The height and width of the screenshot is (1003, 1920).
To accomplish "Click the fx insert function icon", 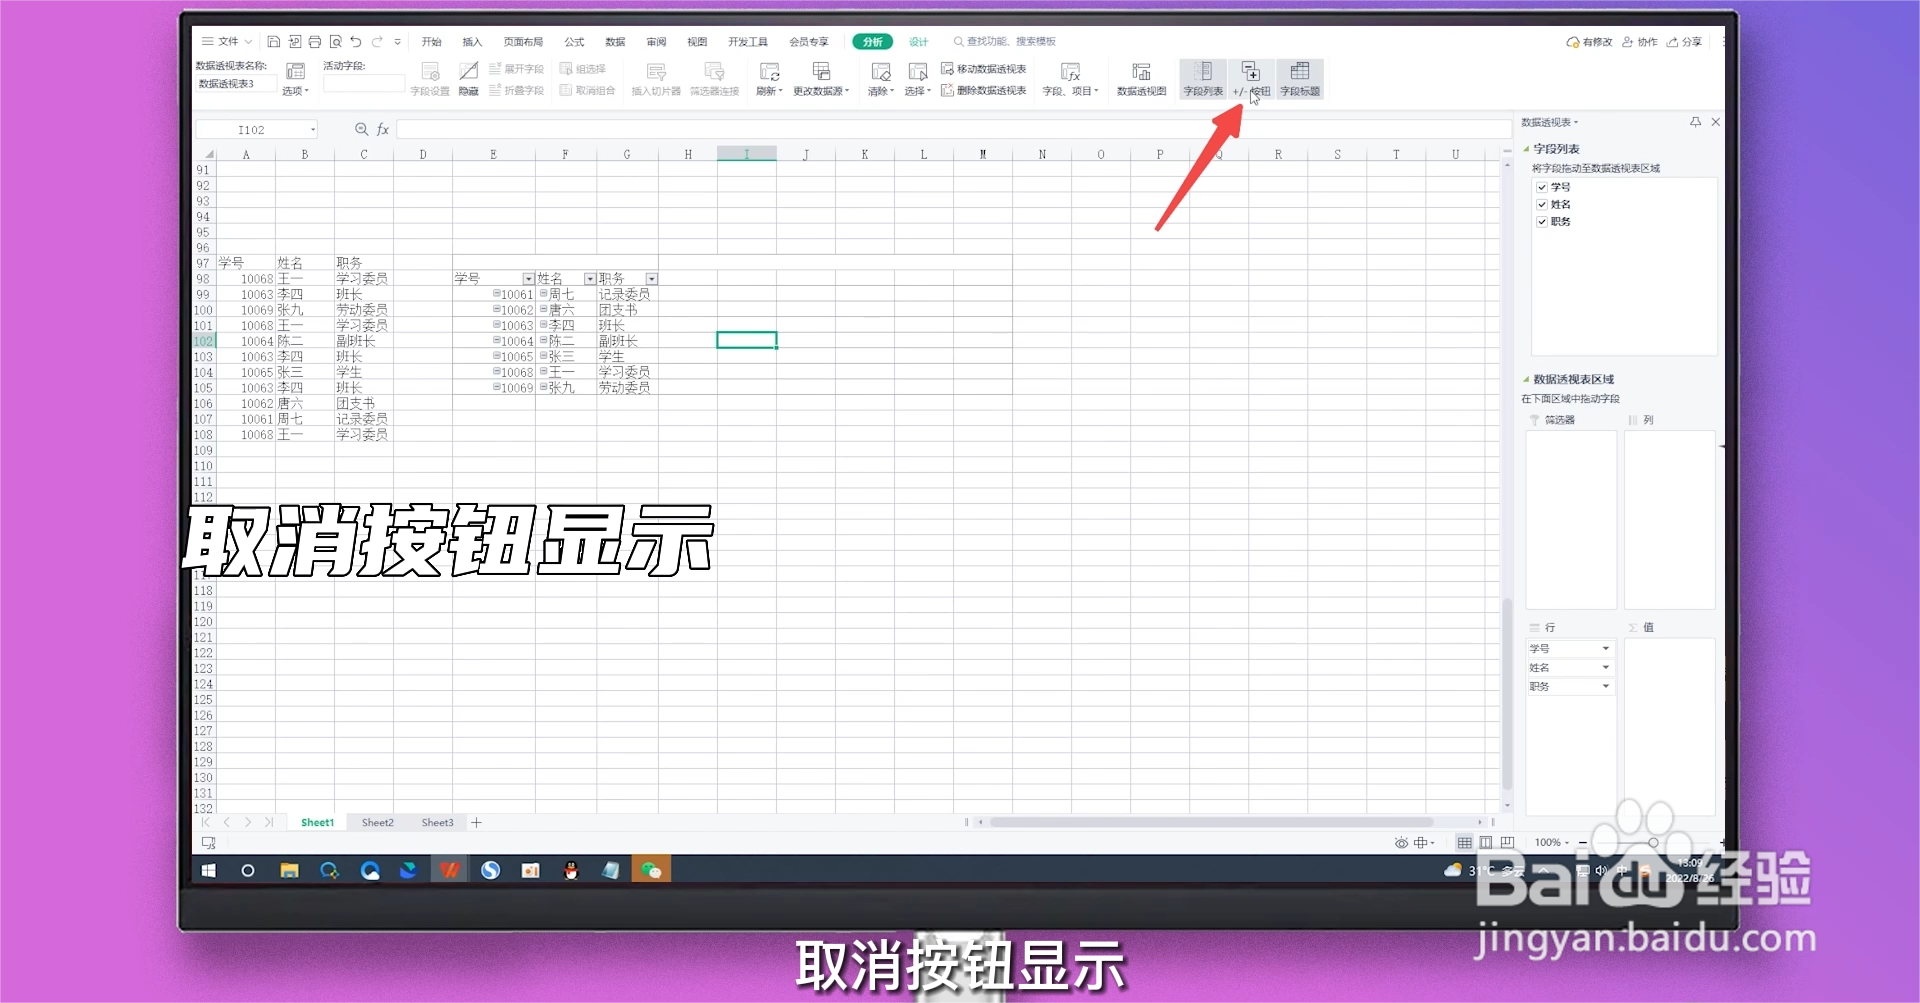I will pyautogui.click(x=382, y=130).
